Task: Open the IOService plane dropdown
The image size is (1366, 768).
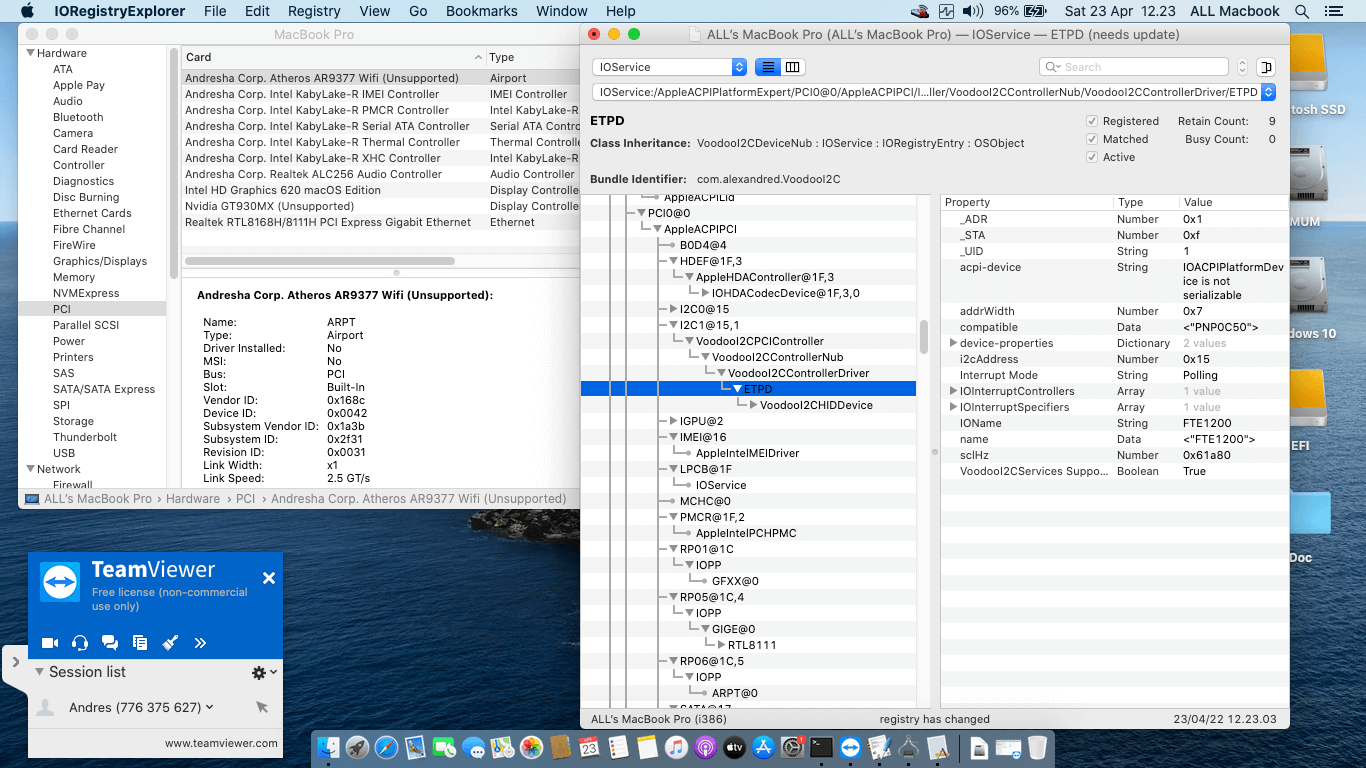Action: 669,67
